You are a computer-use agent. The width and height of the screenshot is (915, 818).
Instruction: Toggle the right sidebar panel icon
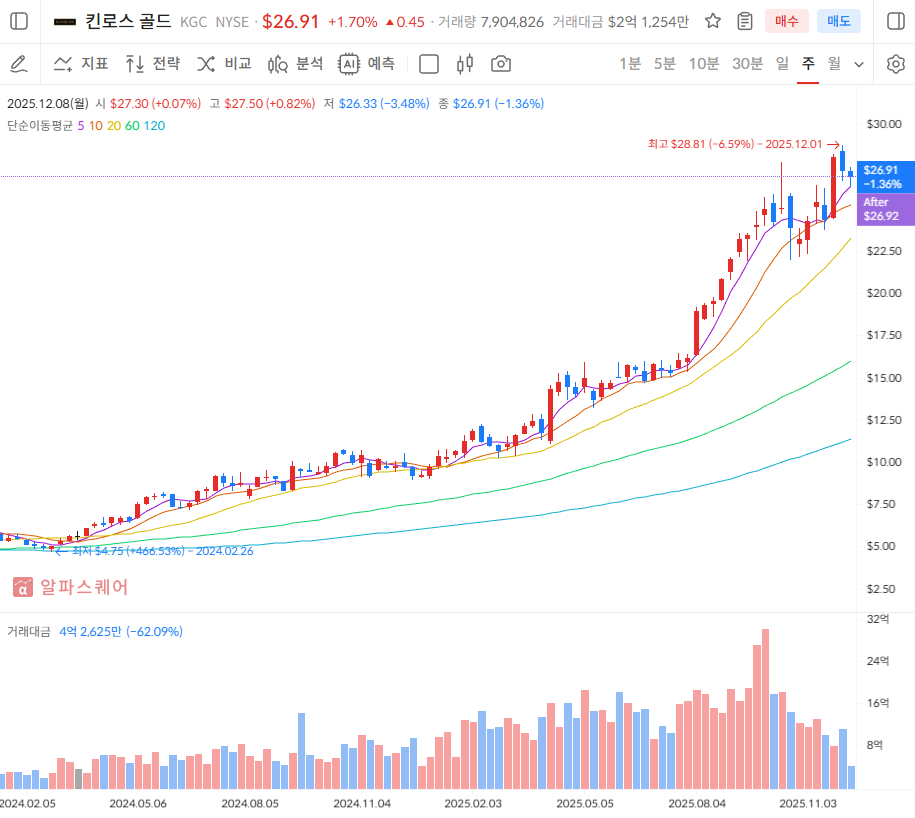point(895,21)
